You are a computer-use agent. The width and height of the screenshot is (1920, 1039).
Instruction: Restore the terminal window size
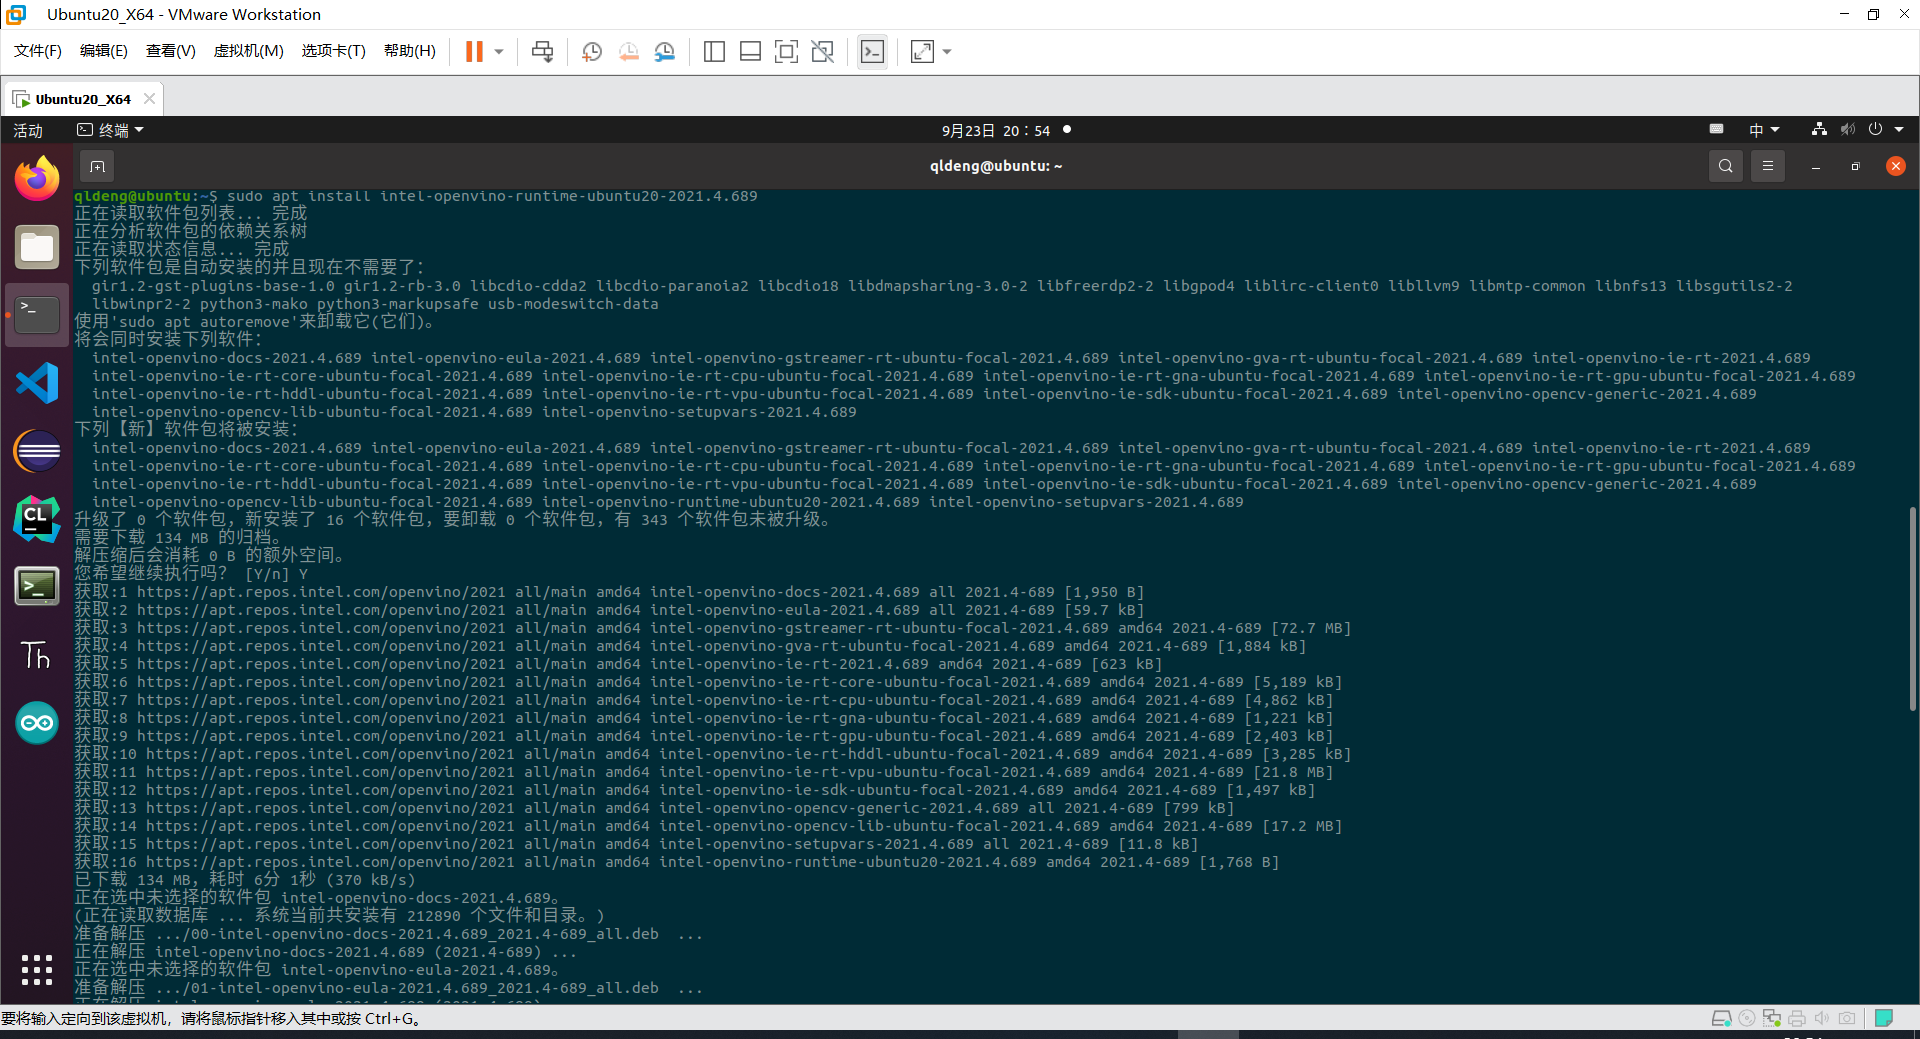(x=1856, y=166)
